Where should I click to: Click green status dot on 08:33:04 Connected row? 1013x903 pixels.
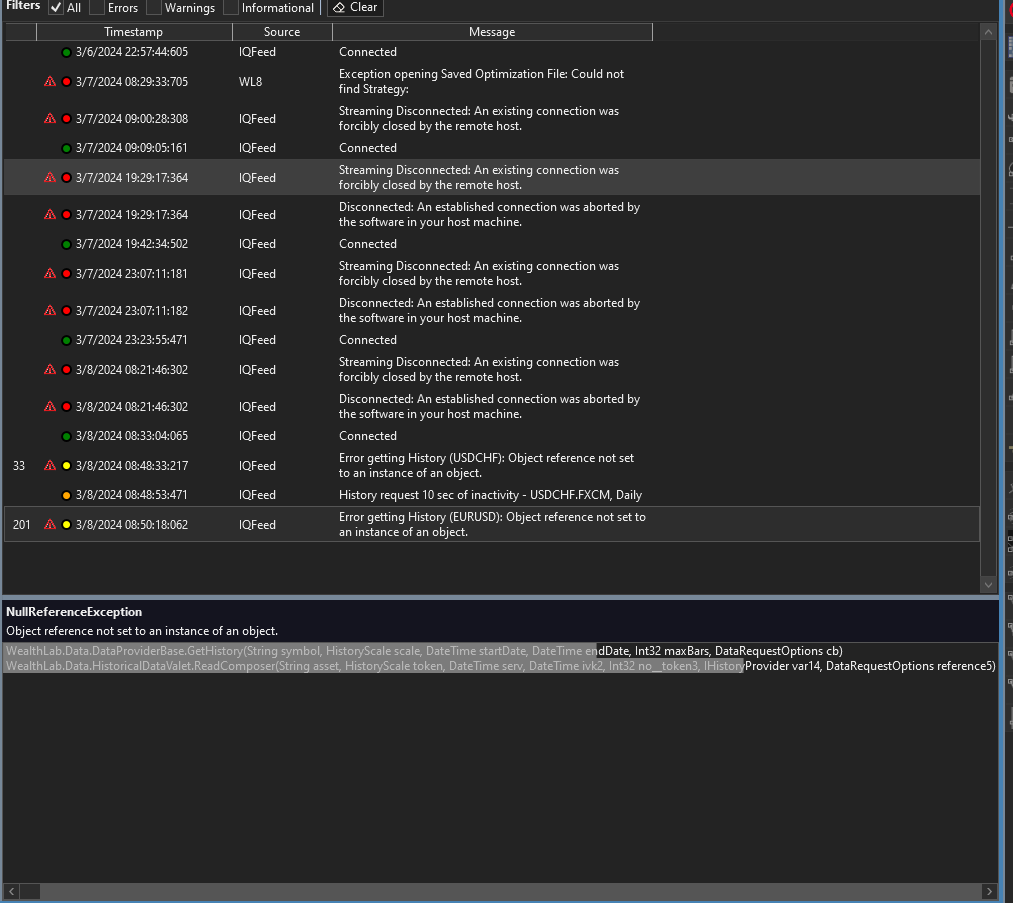click(66, 436)
